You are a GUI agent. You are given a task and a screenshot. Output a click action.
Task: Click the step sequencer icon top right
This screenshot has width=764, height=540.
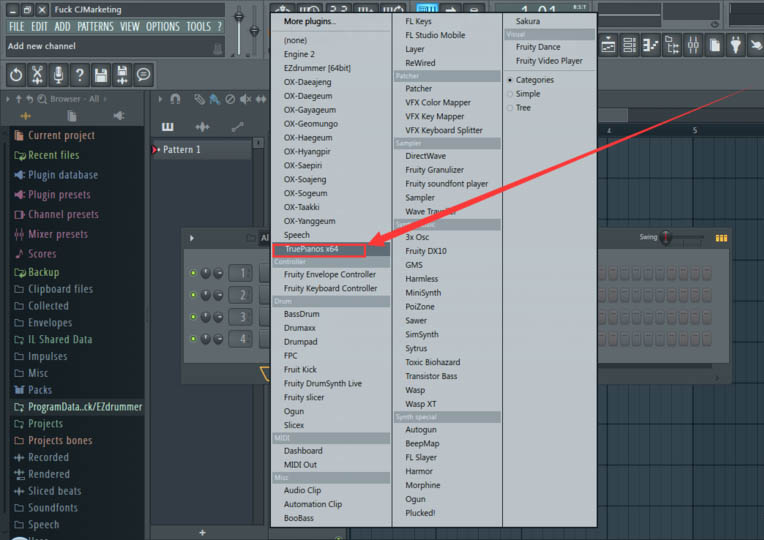coord(629,46)
